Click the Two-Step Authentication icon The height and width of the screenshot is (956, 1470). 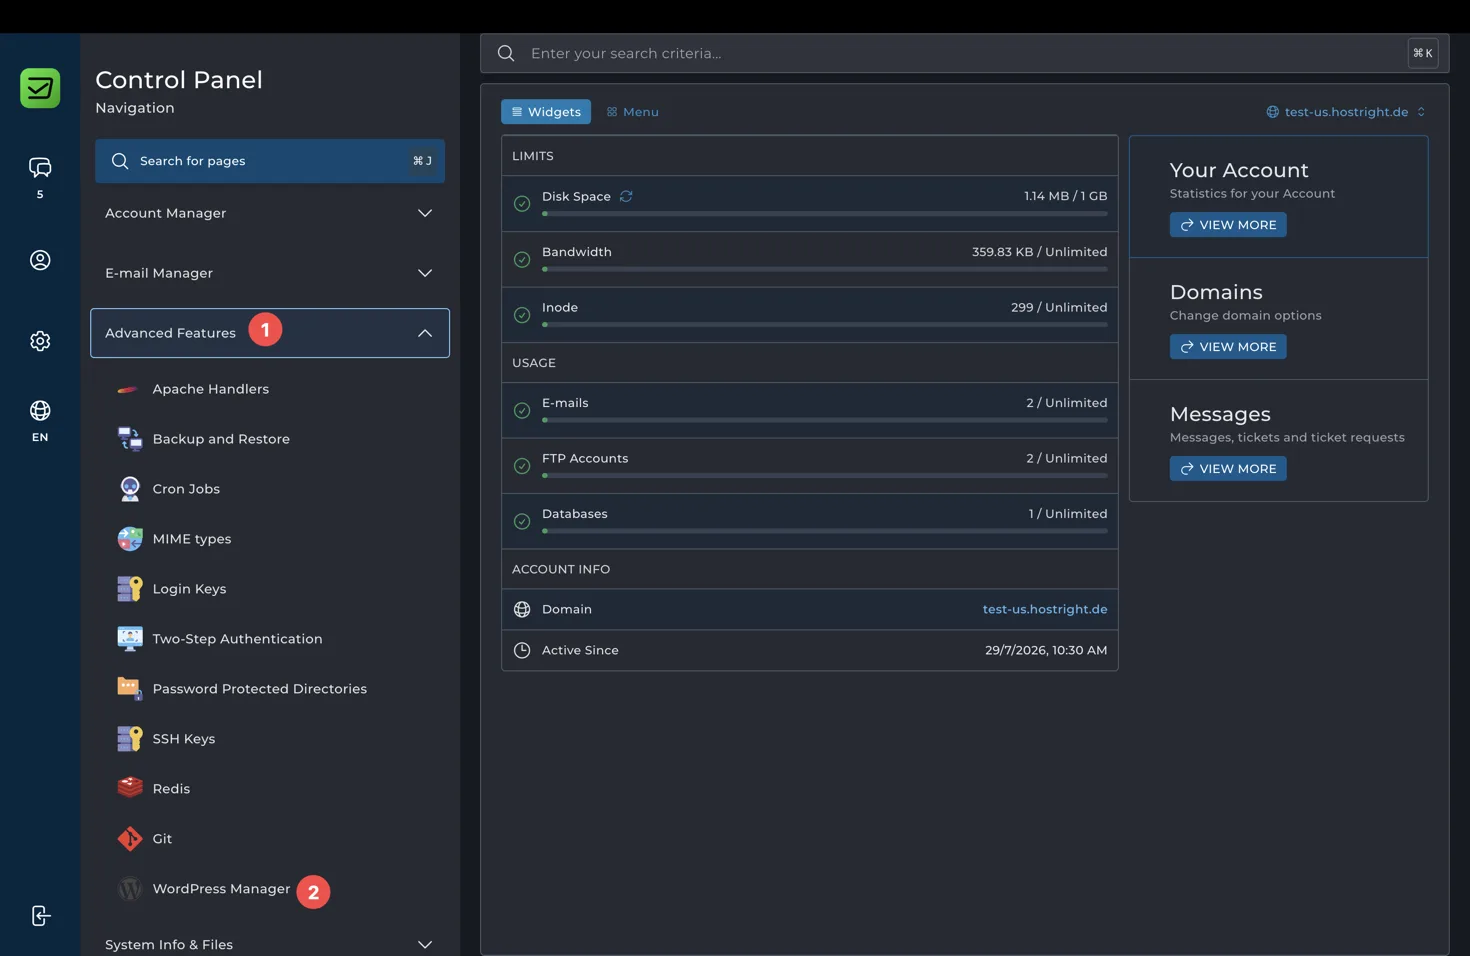[129, 639]
